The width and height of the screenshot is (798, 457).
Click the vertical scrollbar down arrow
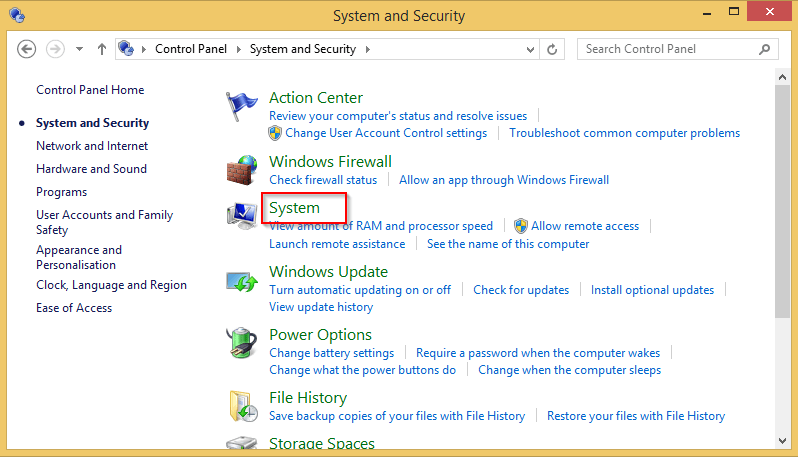click(x=782, y=440)
